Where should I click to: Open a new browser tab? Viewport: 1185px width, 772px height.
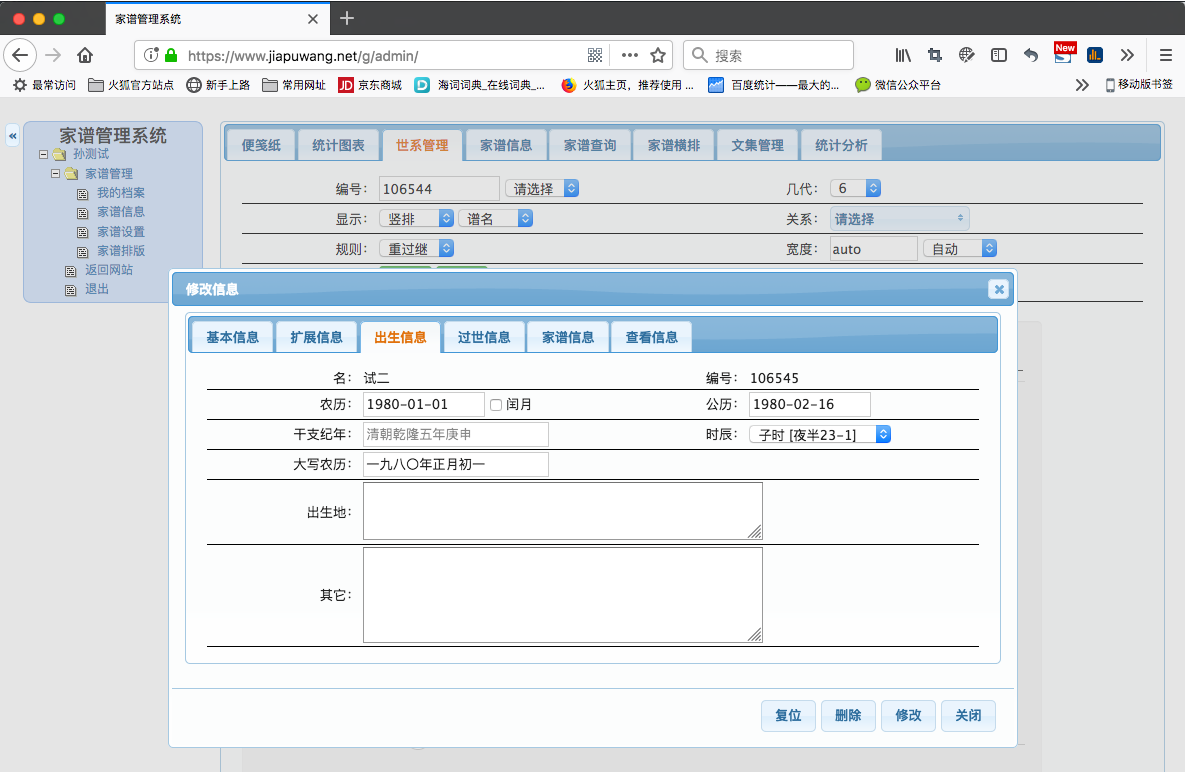[347, 18]
